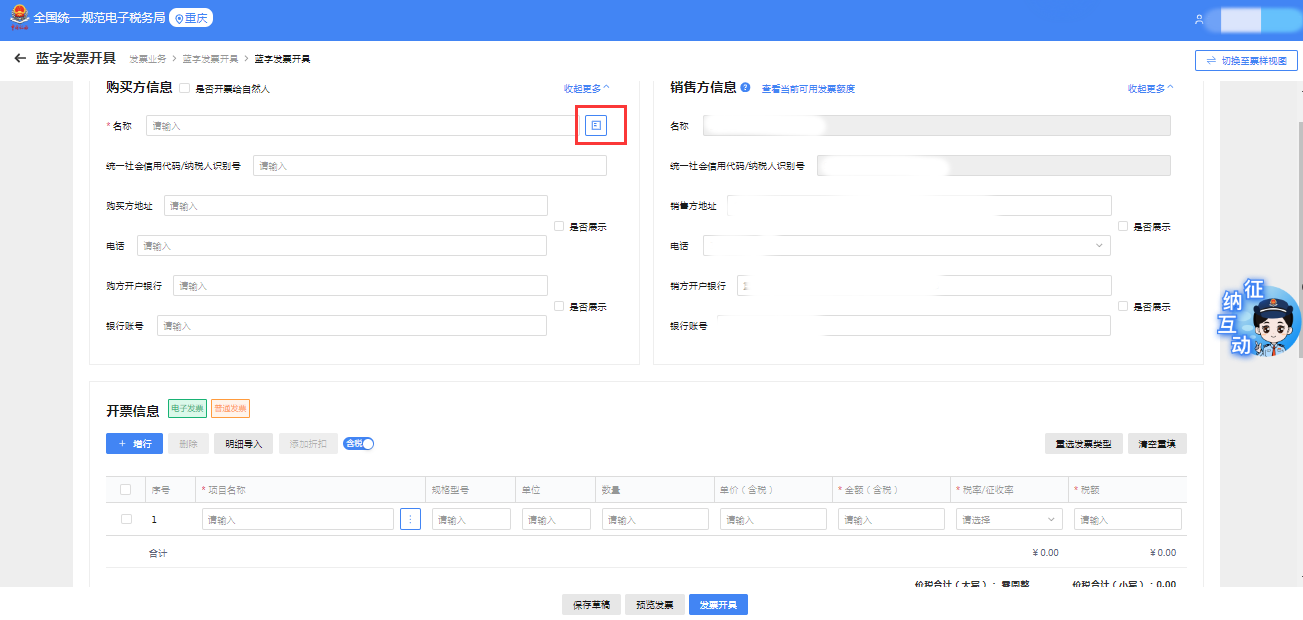Click the back arrow beside 蓝字发票开具

[20, 59]
